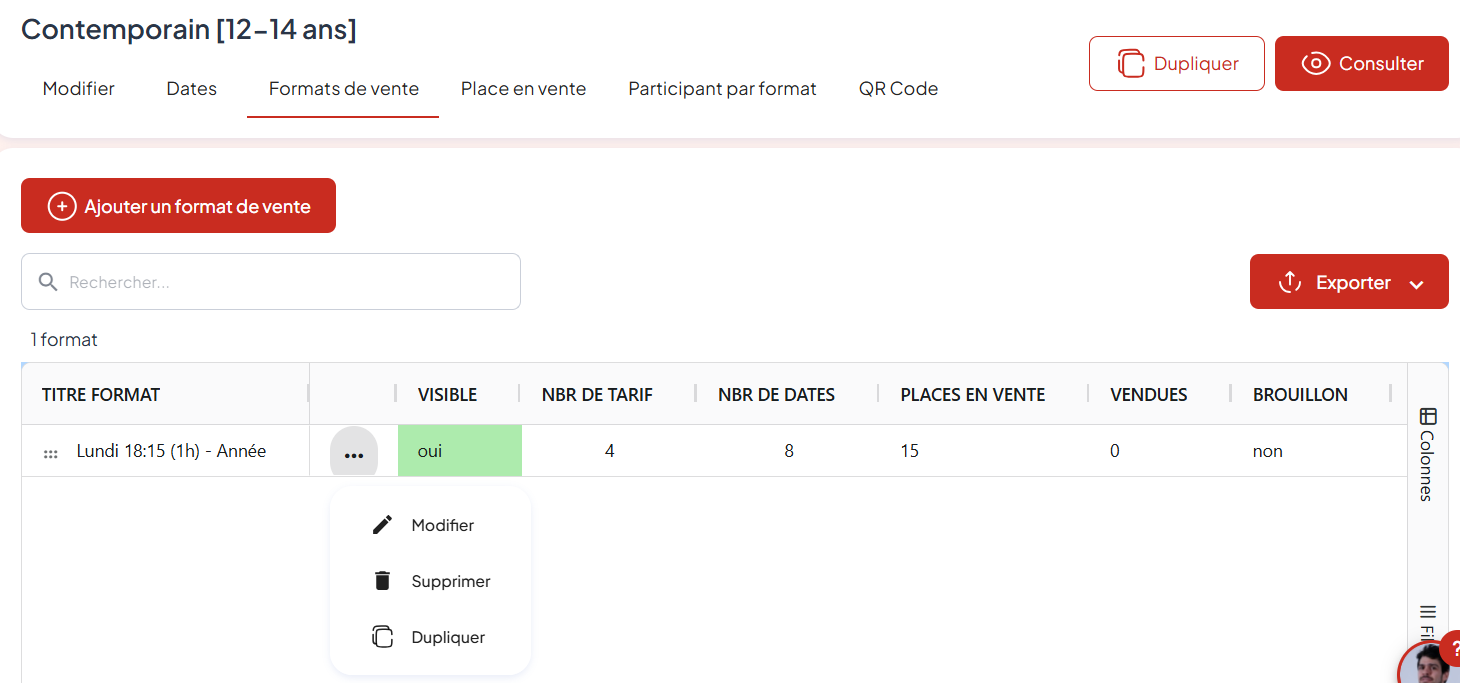Sort by the NBR DE TARIF column header
Screen dimensions: 1460x683
[597, 395]
